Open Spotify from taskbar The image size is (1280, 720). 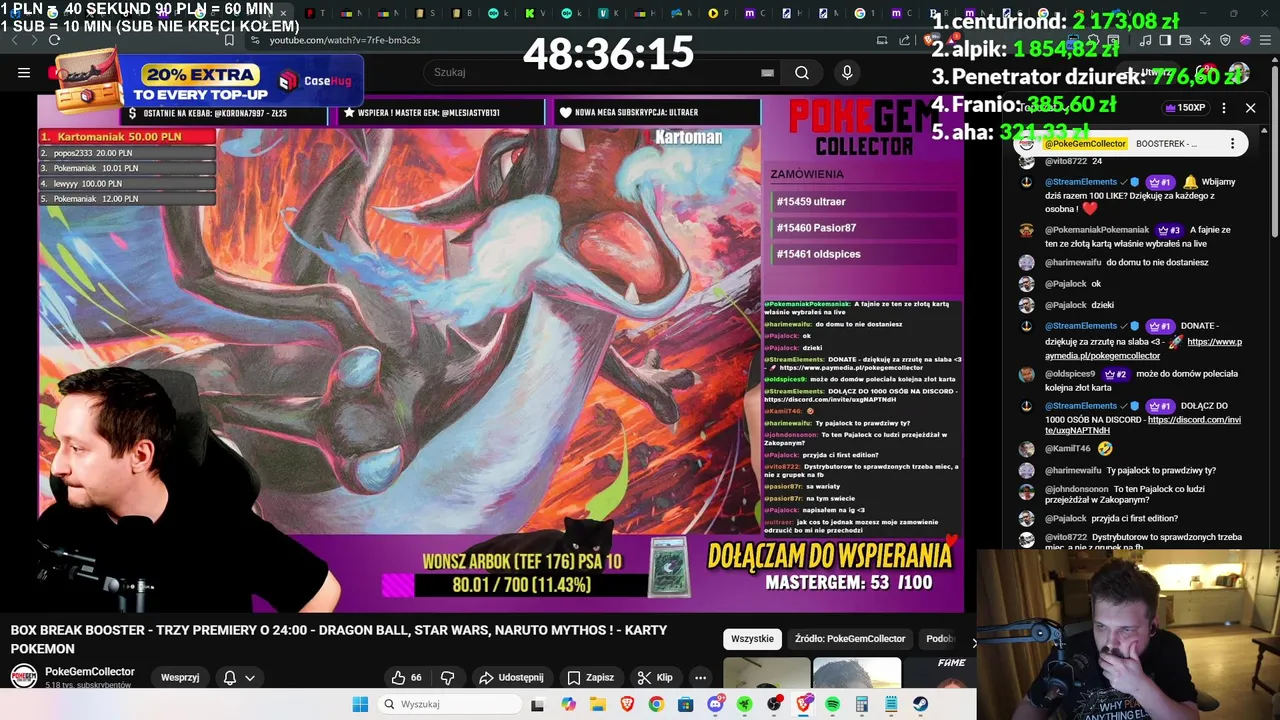click(x=833, y=704)
